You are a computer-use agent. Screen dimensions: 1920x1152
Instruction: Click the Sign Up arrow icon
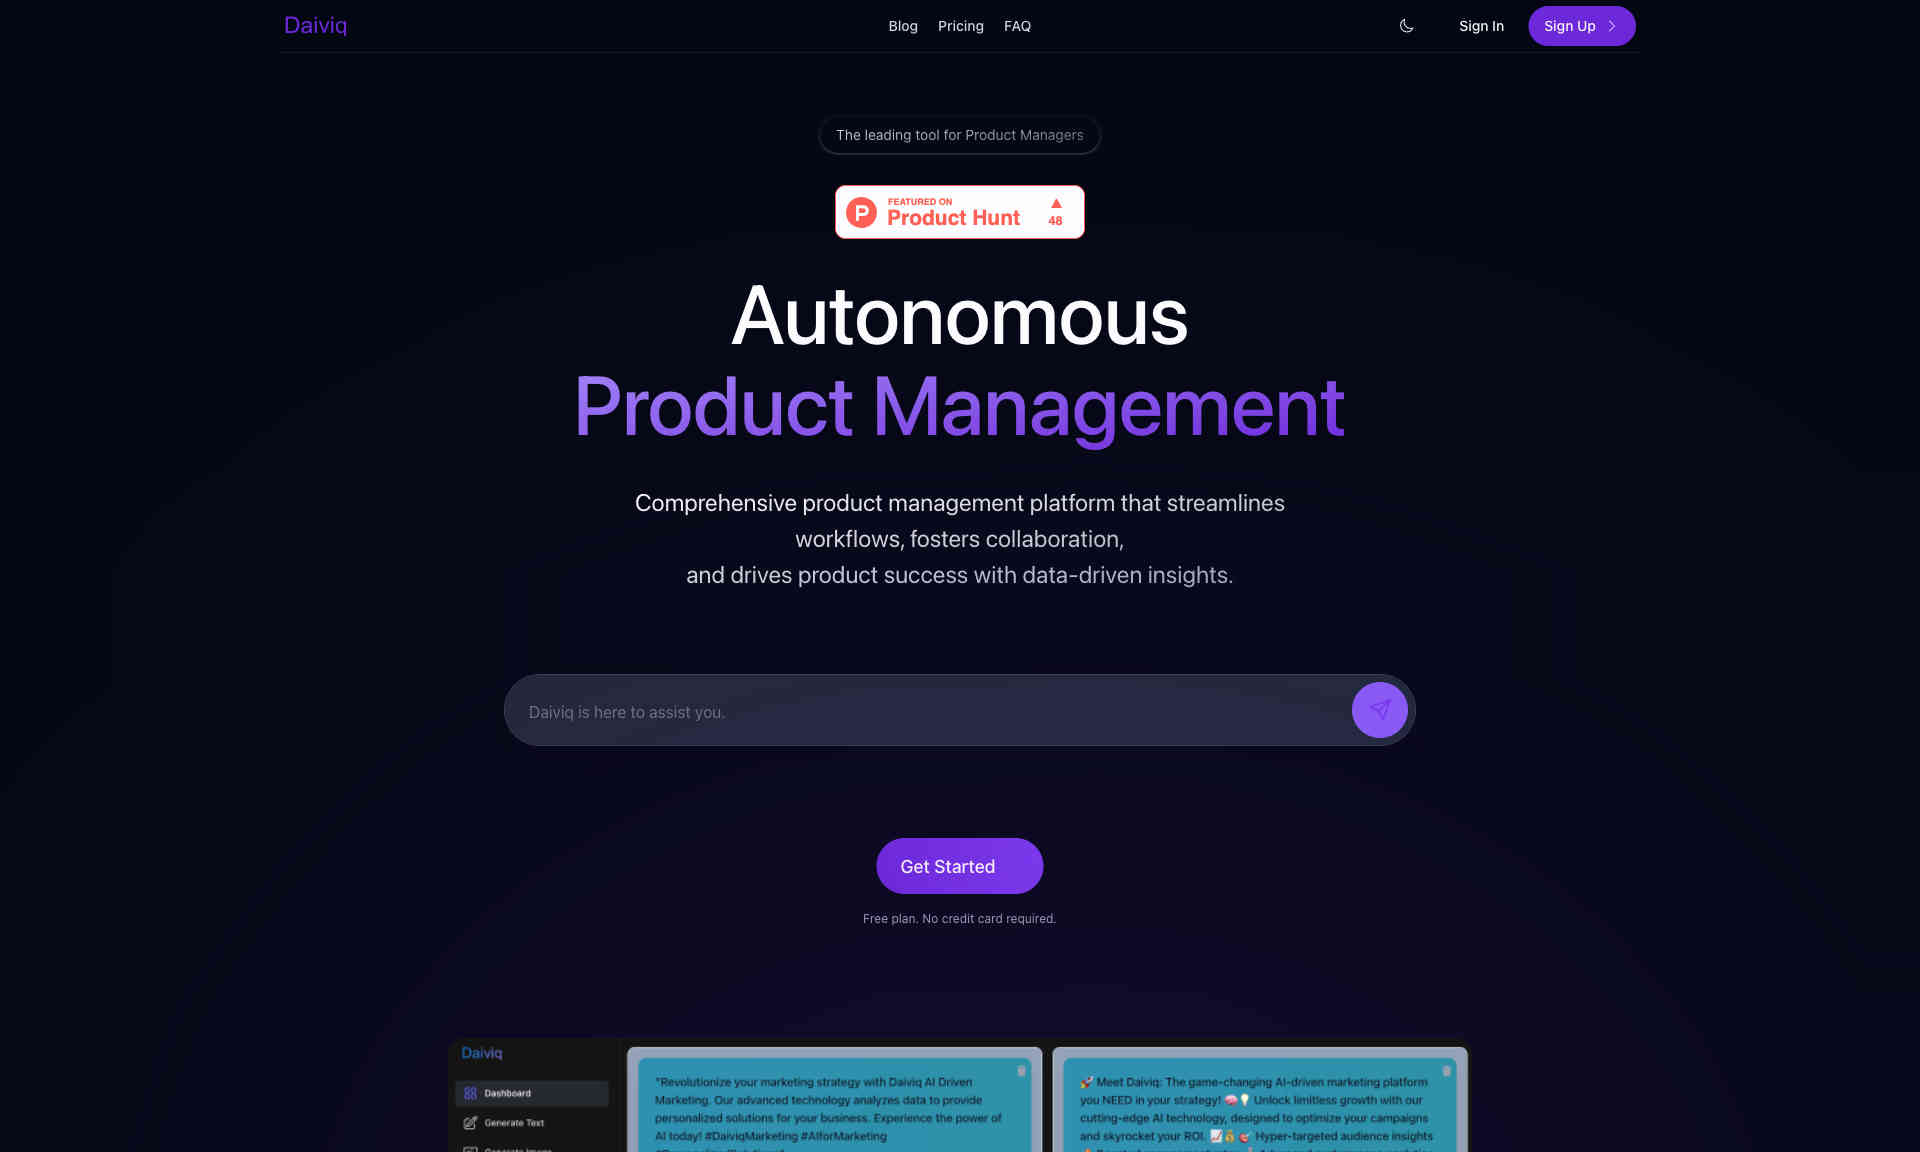(x=1613, y=26)
